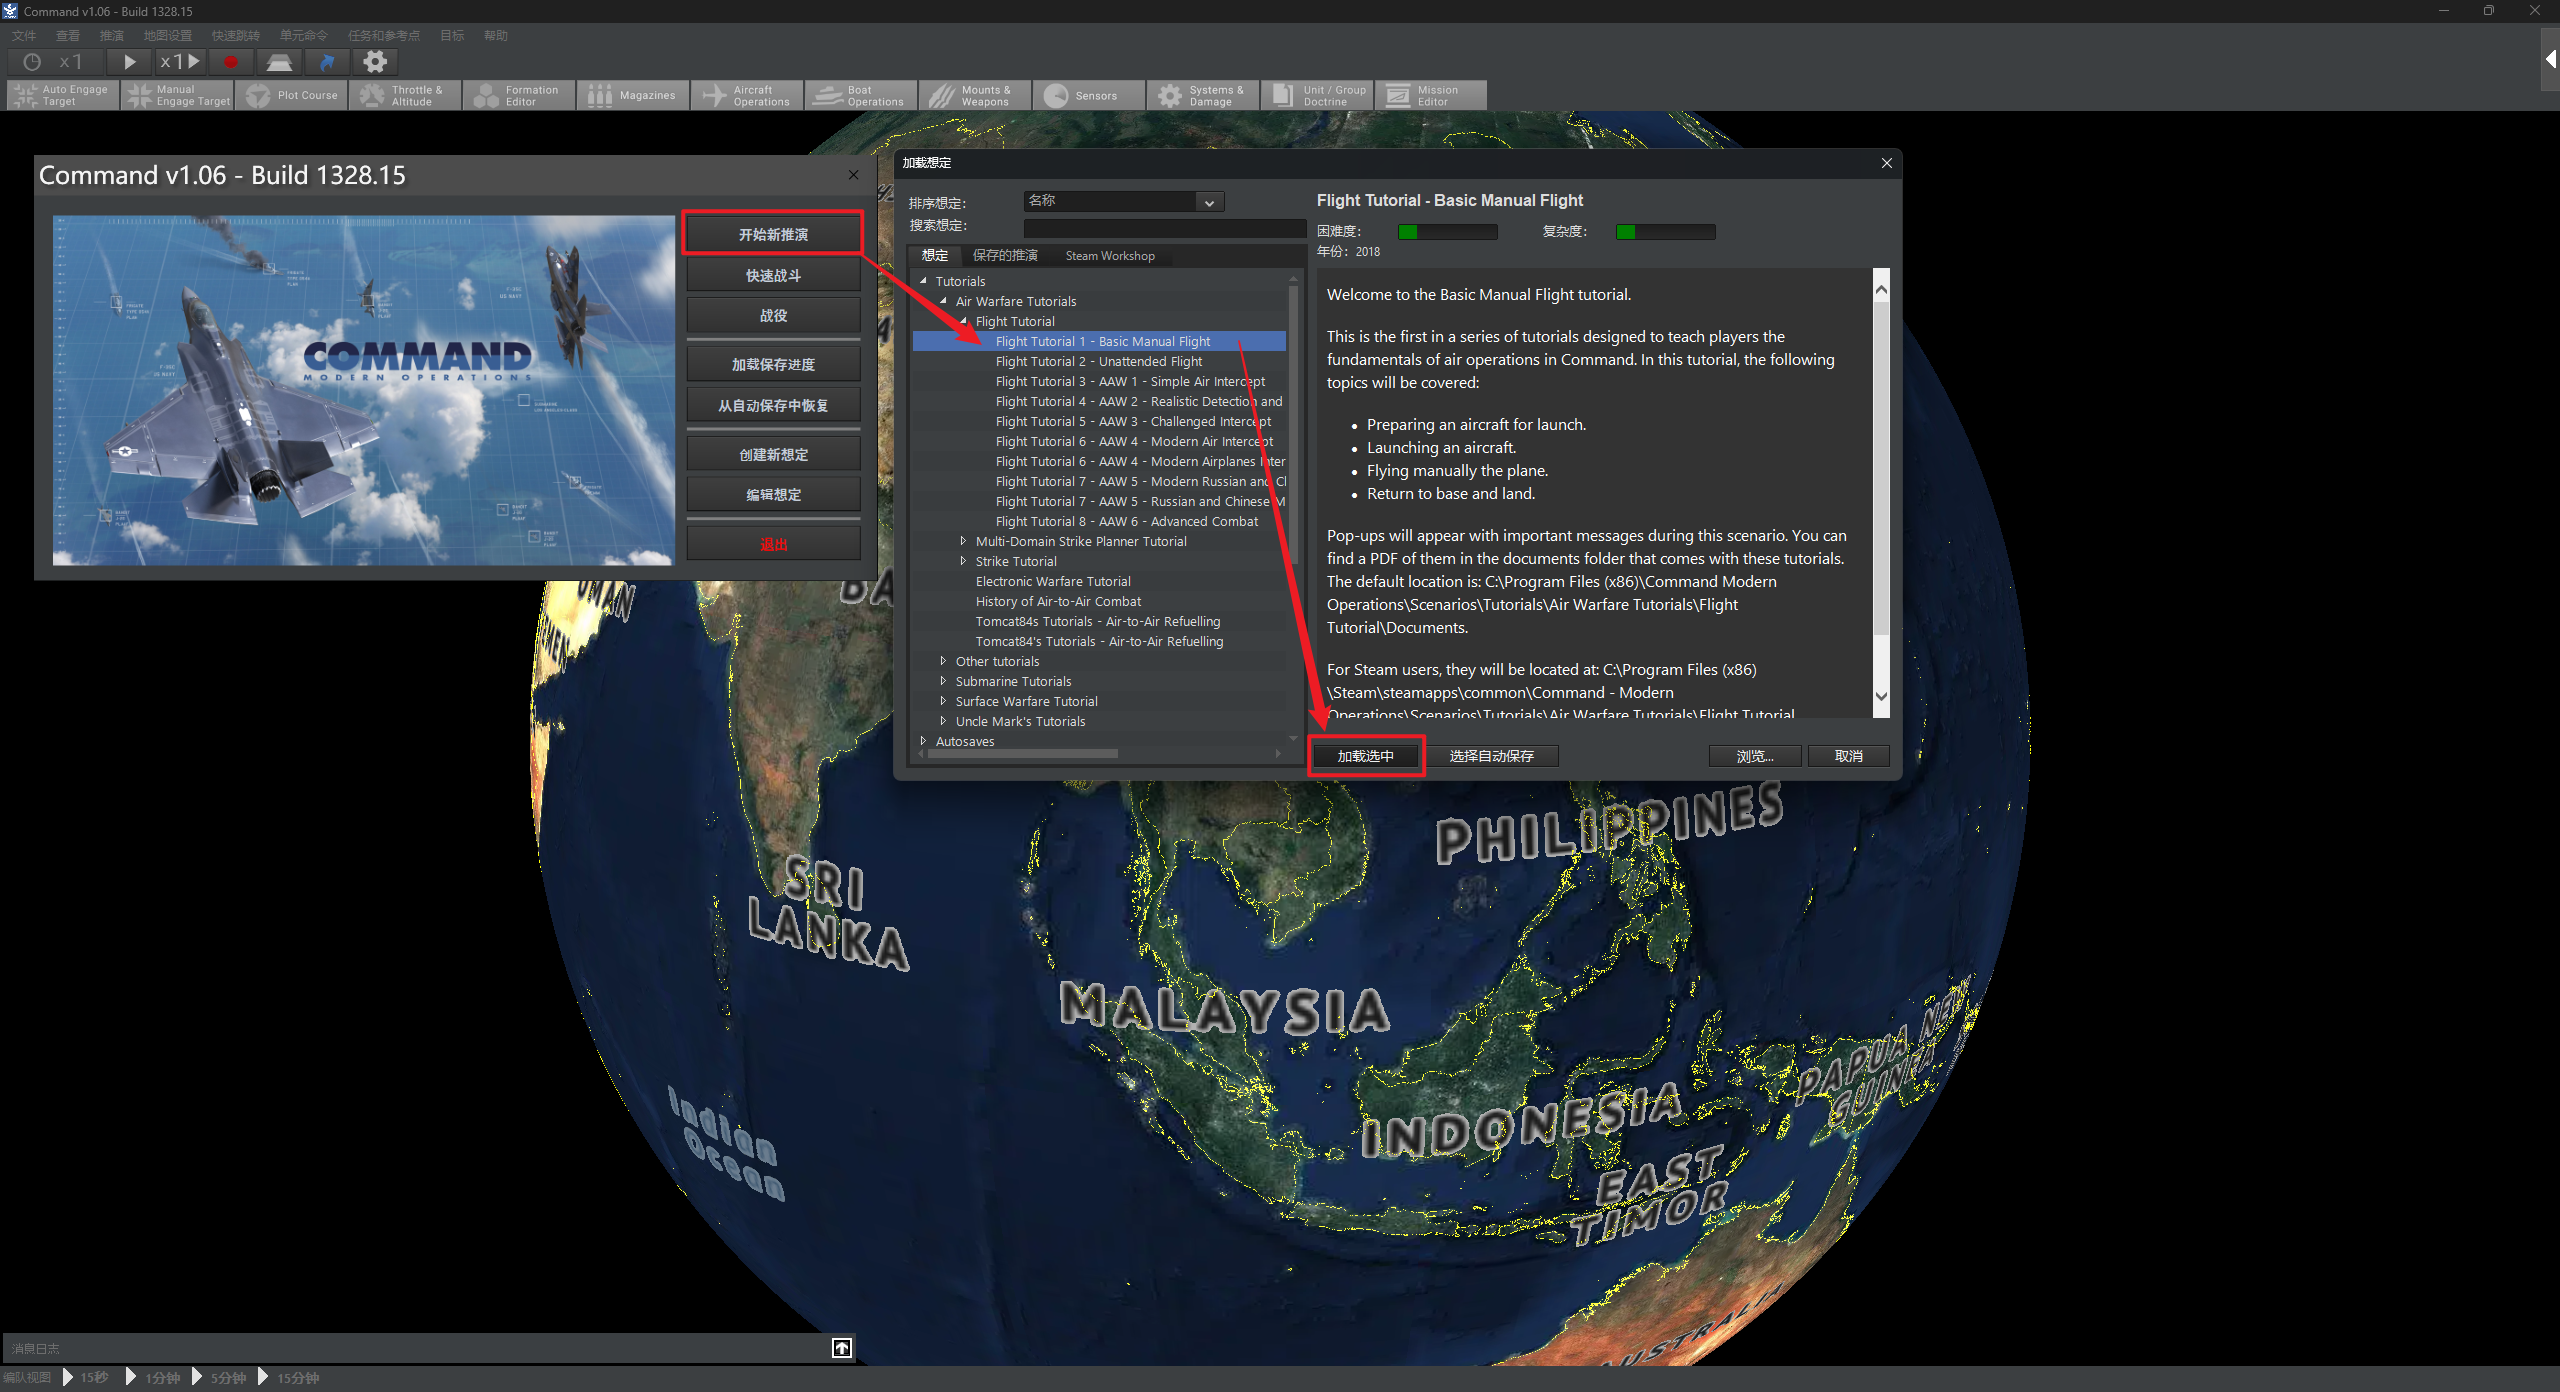This screenshot has height=1392, width=2560.
Task: Open the Mission Editor
Action: (x=1431, y=96)
